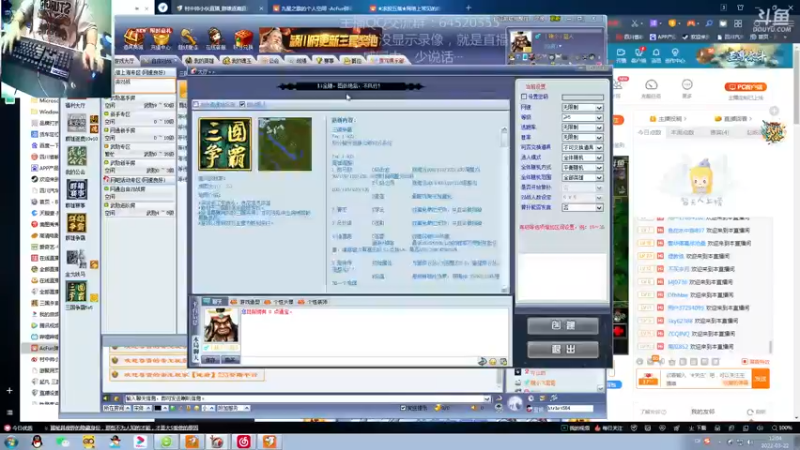Open the 会员商城 treasure chest icon with NEW badge
This screenshot has width=800, height=450.
pyautogui.click(x=133, y=38)
